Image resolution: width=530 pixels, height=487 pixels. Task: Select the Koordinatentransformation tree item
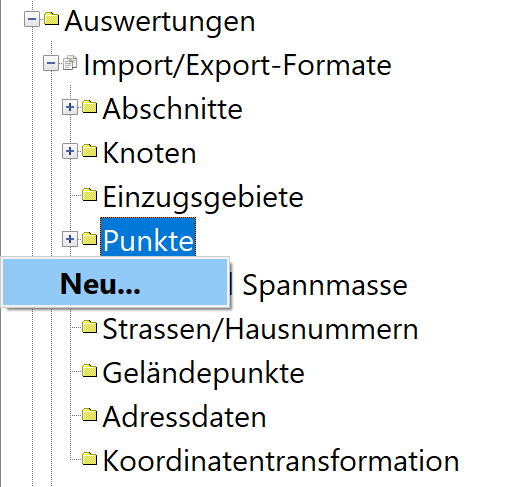(281, 461)
